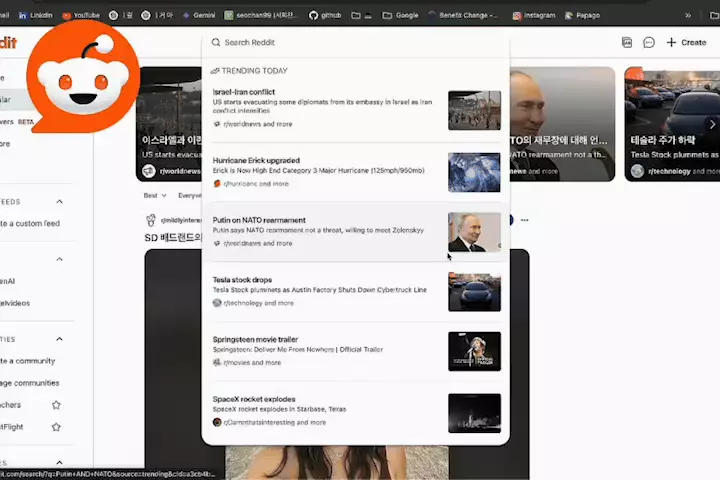Open the Benefit Change bookmark
The width and height of the screenshot is (720, 480).
pyautogui.click(x=463, y=15)
